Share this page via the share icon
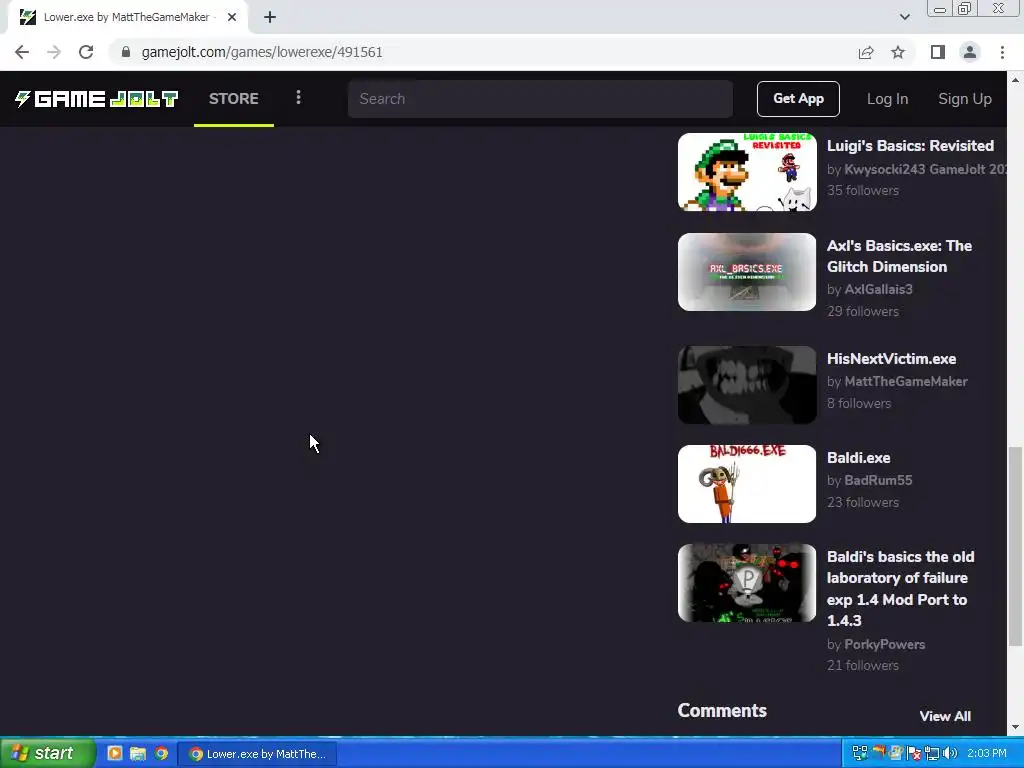Image resolution: width=1024 pixels, height=768 pixels. (866, 52)
